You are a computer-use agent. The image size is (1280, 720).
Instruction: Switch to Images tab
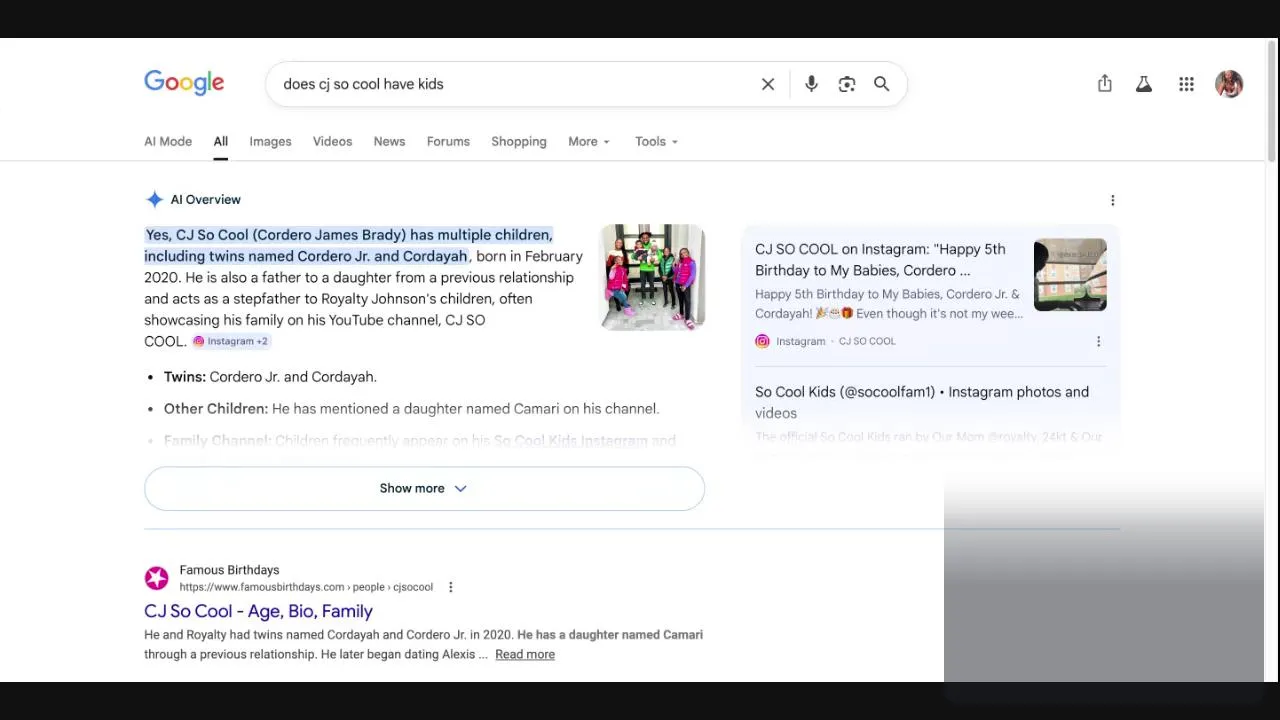[x=270, y=141]
